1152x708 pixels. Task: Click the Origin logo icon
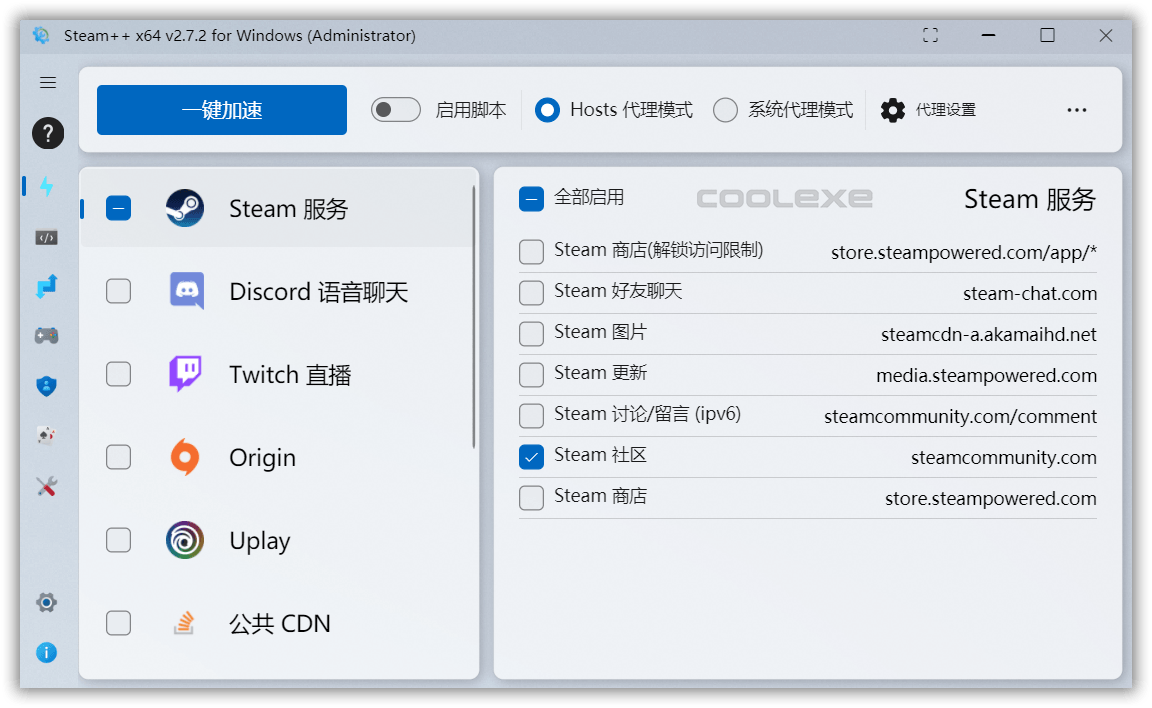185,457
